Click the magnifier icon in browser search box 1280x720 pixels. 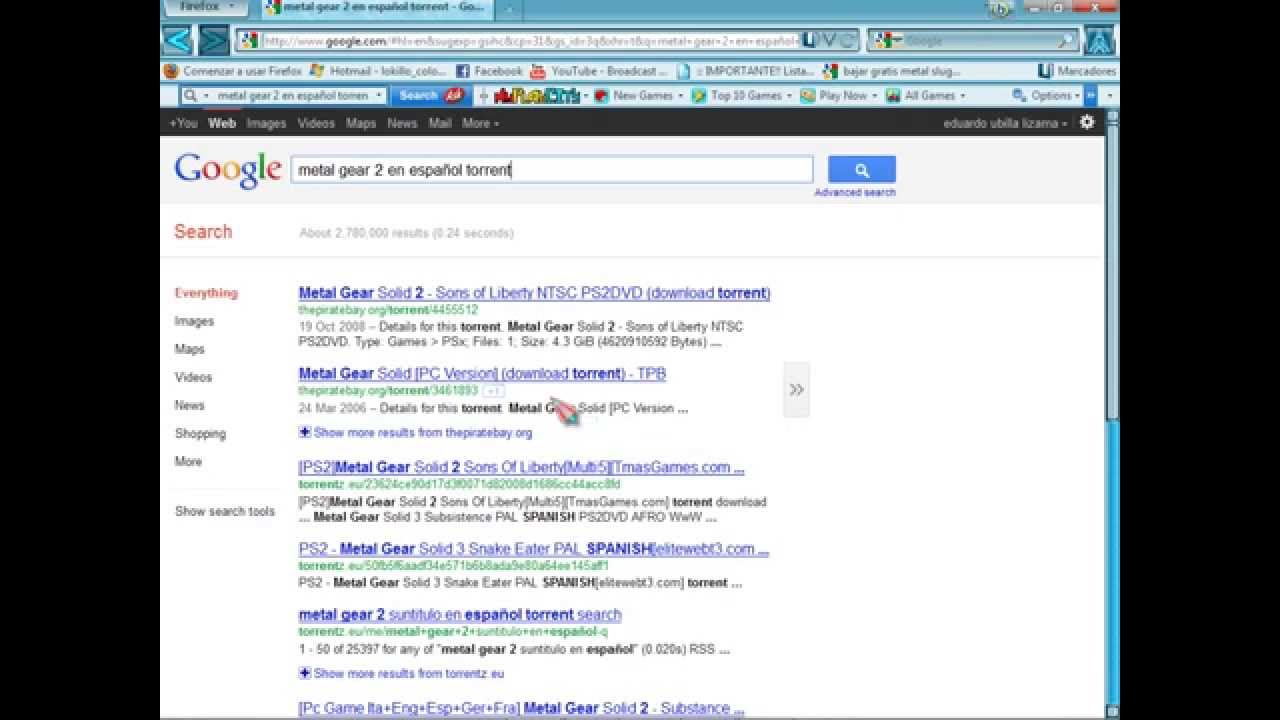pos(1067,41)
